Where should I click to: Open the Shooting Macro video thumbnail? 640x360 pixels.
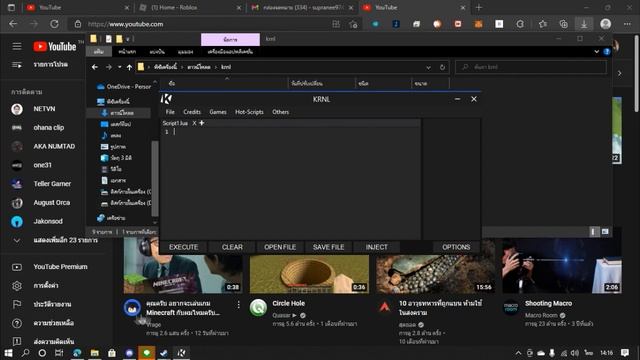point(562,265)
